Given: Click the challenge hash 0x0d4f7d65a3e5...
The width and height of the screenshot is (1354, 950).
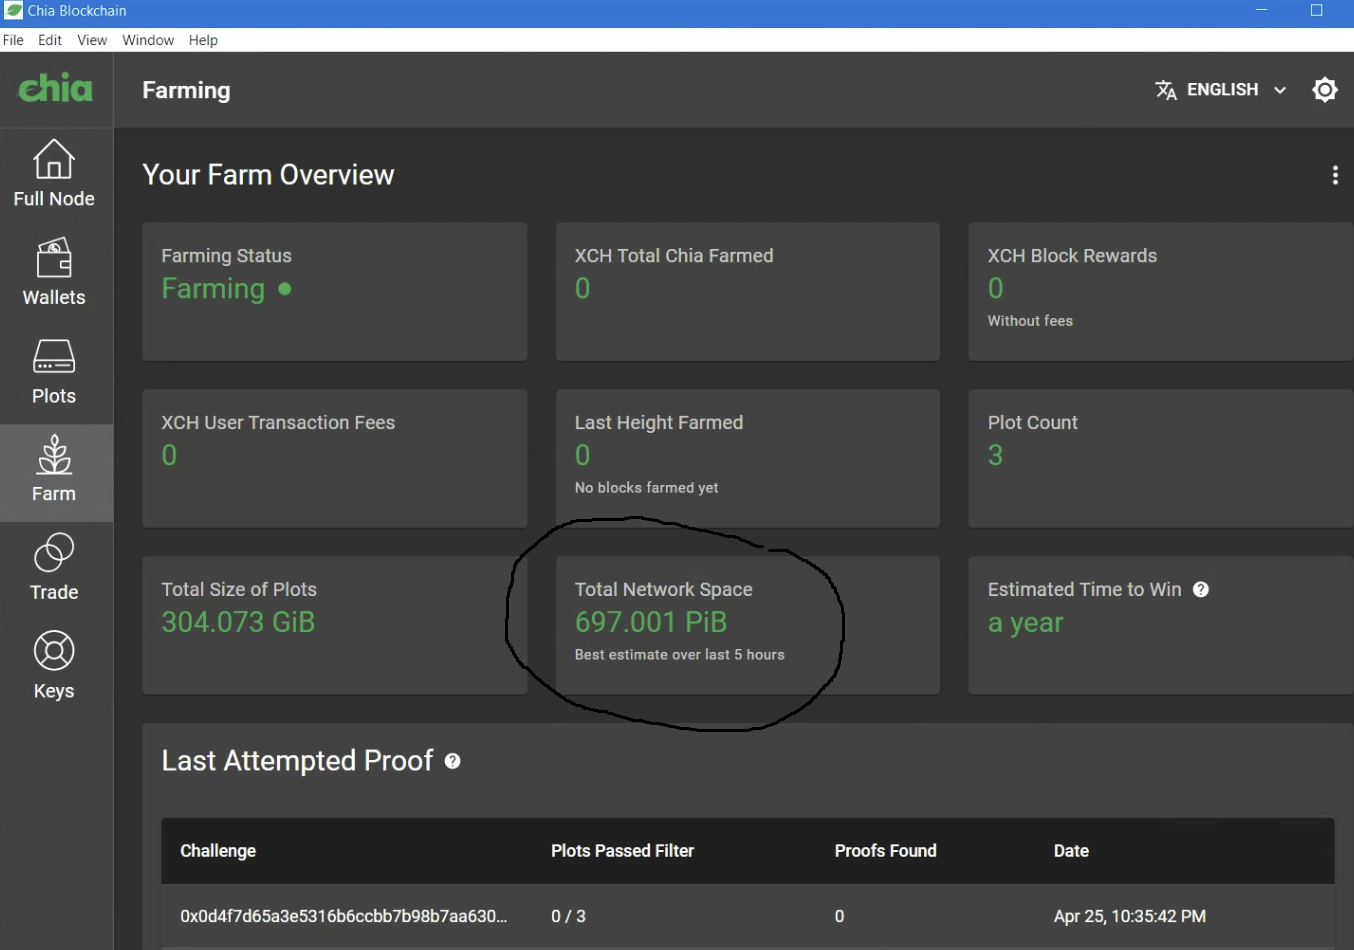Looking at the screenshot, I should [x=343, y=916].
